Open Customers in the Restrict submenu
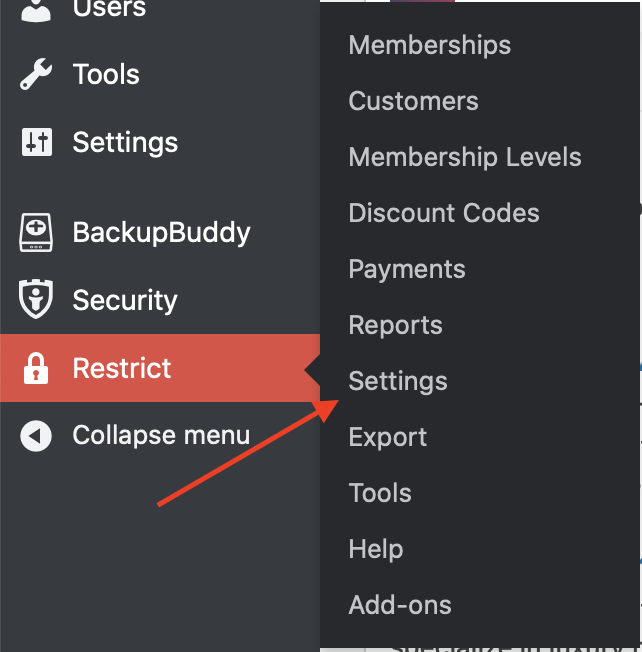This screenshot has width=642, height=652. [413, 101]
